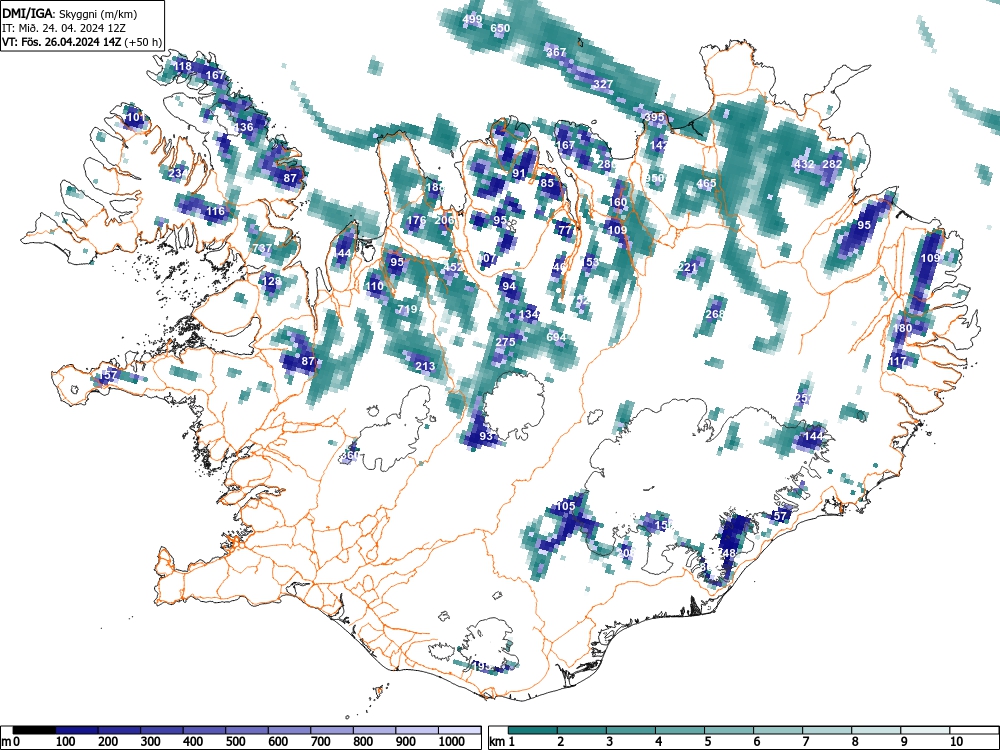Viewport: 1000px width, 750px height.
Task: Click the 499 visibility value offshore north
Action: pyautogui.click(x=472, y=19)
